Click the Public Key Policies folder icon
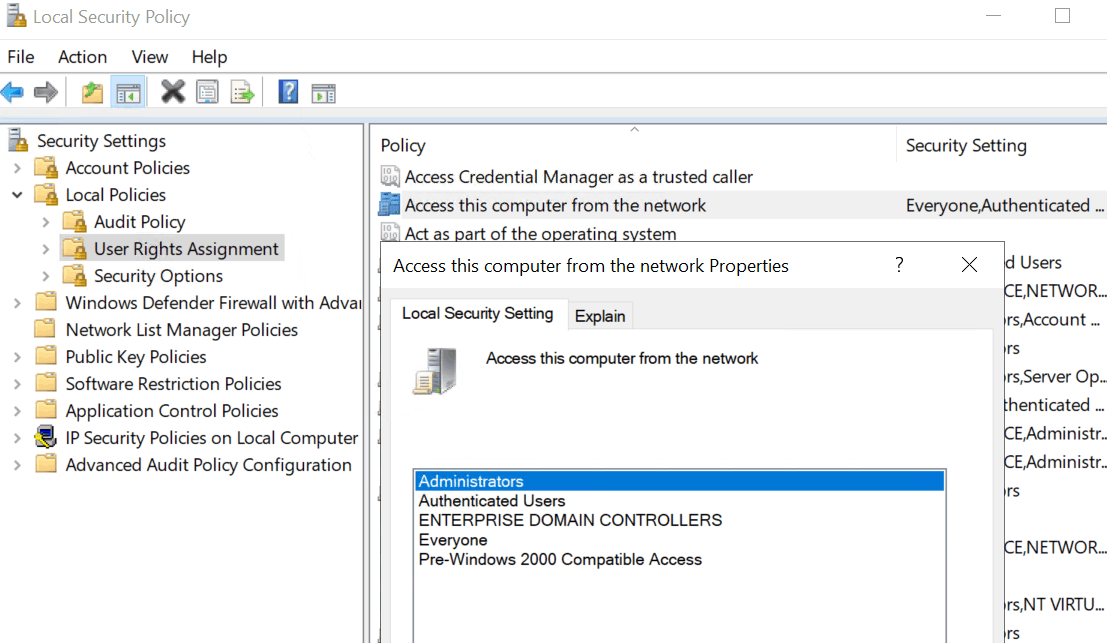 pyautogui.click(x=46, y=356)
